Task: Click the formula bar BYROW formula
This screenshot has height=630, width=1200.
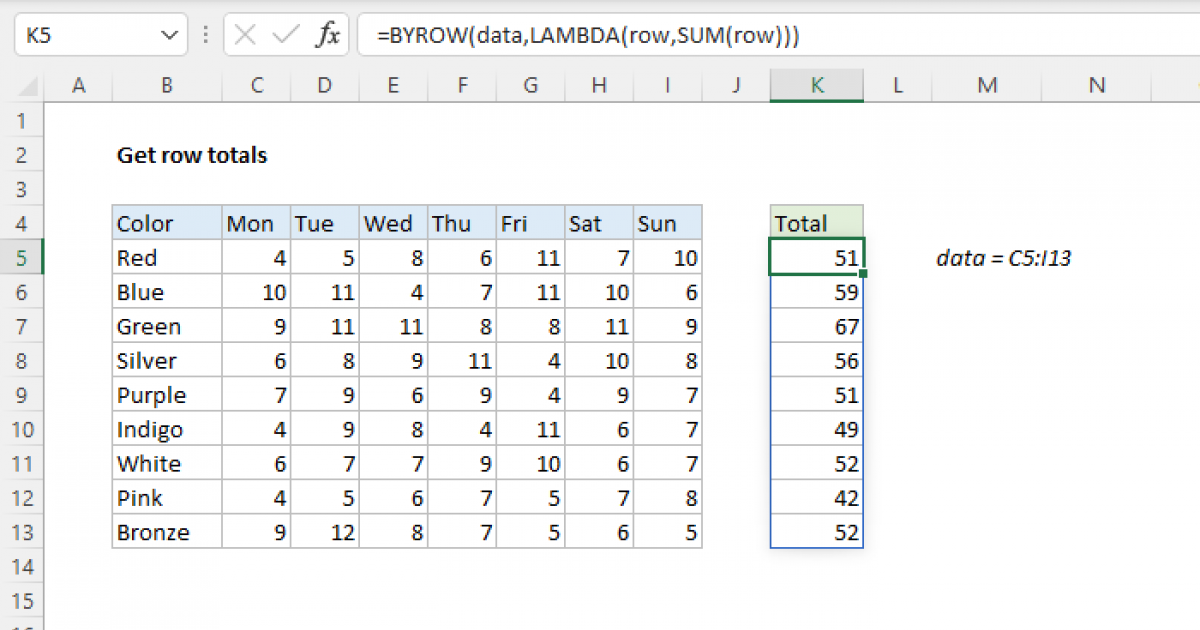Action: click(x=588, y=36)
